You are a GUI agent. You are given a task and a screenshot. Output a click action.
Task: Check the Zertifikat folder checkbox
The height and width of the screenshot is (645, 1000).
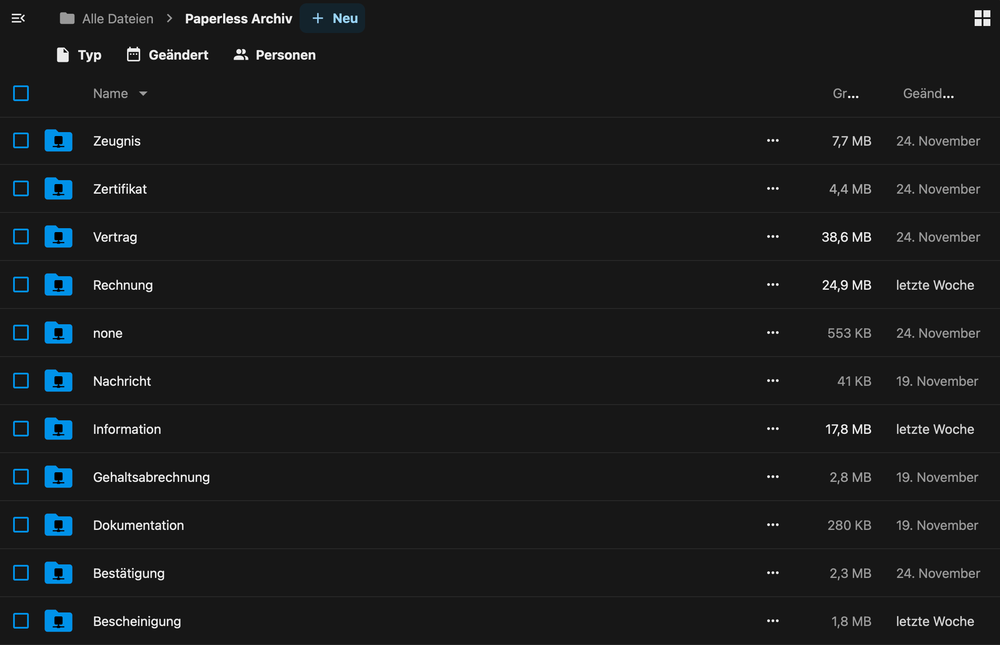point(21,189)
